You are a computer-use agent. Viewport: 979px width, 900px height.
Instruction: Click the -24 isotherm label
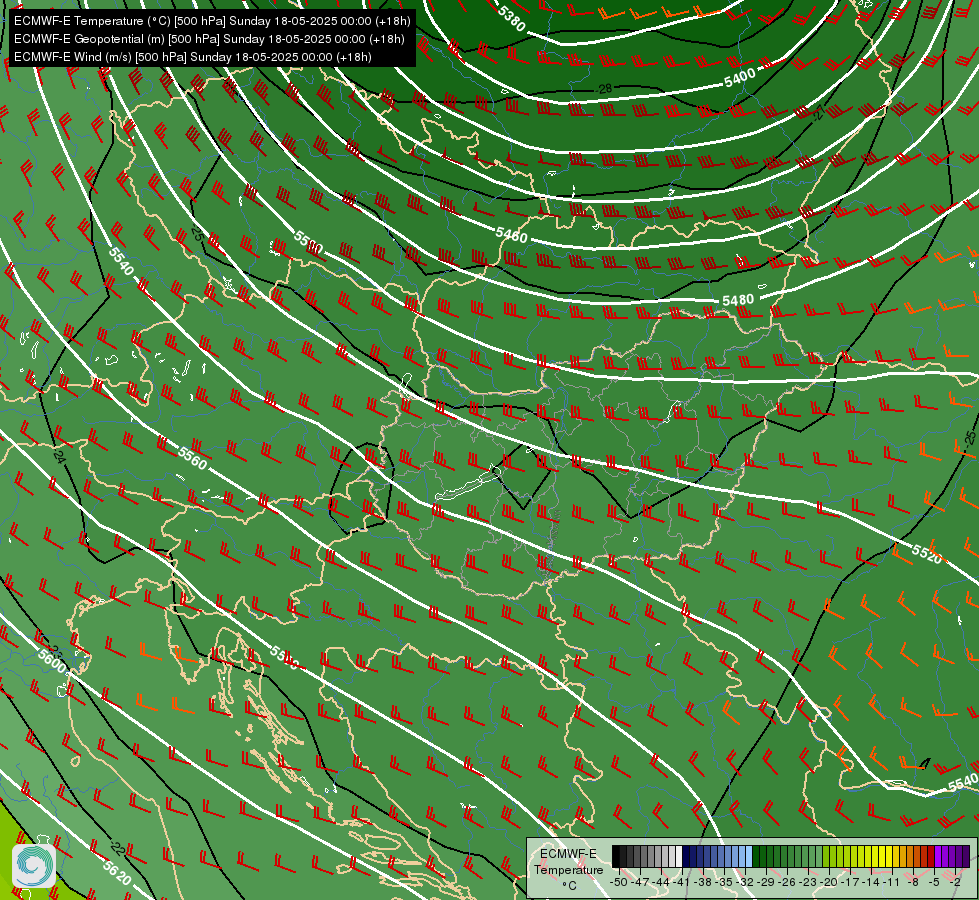[59, 457]
